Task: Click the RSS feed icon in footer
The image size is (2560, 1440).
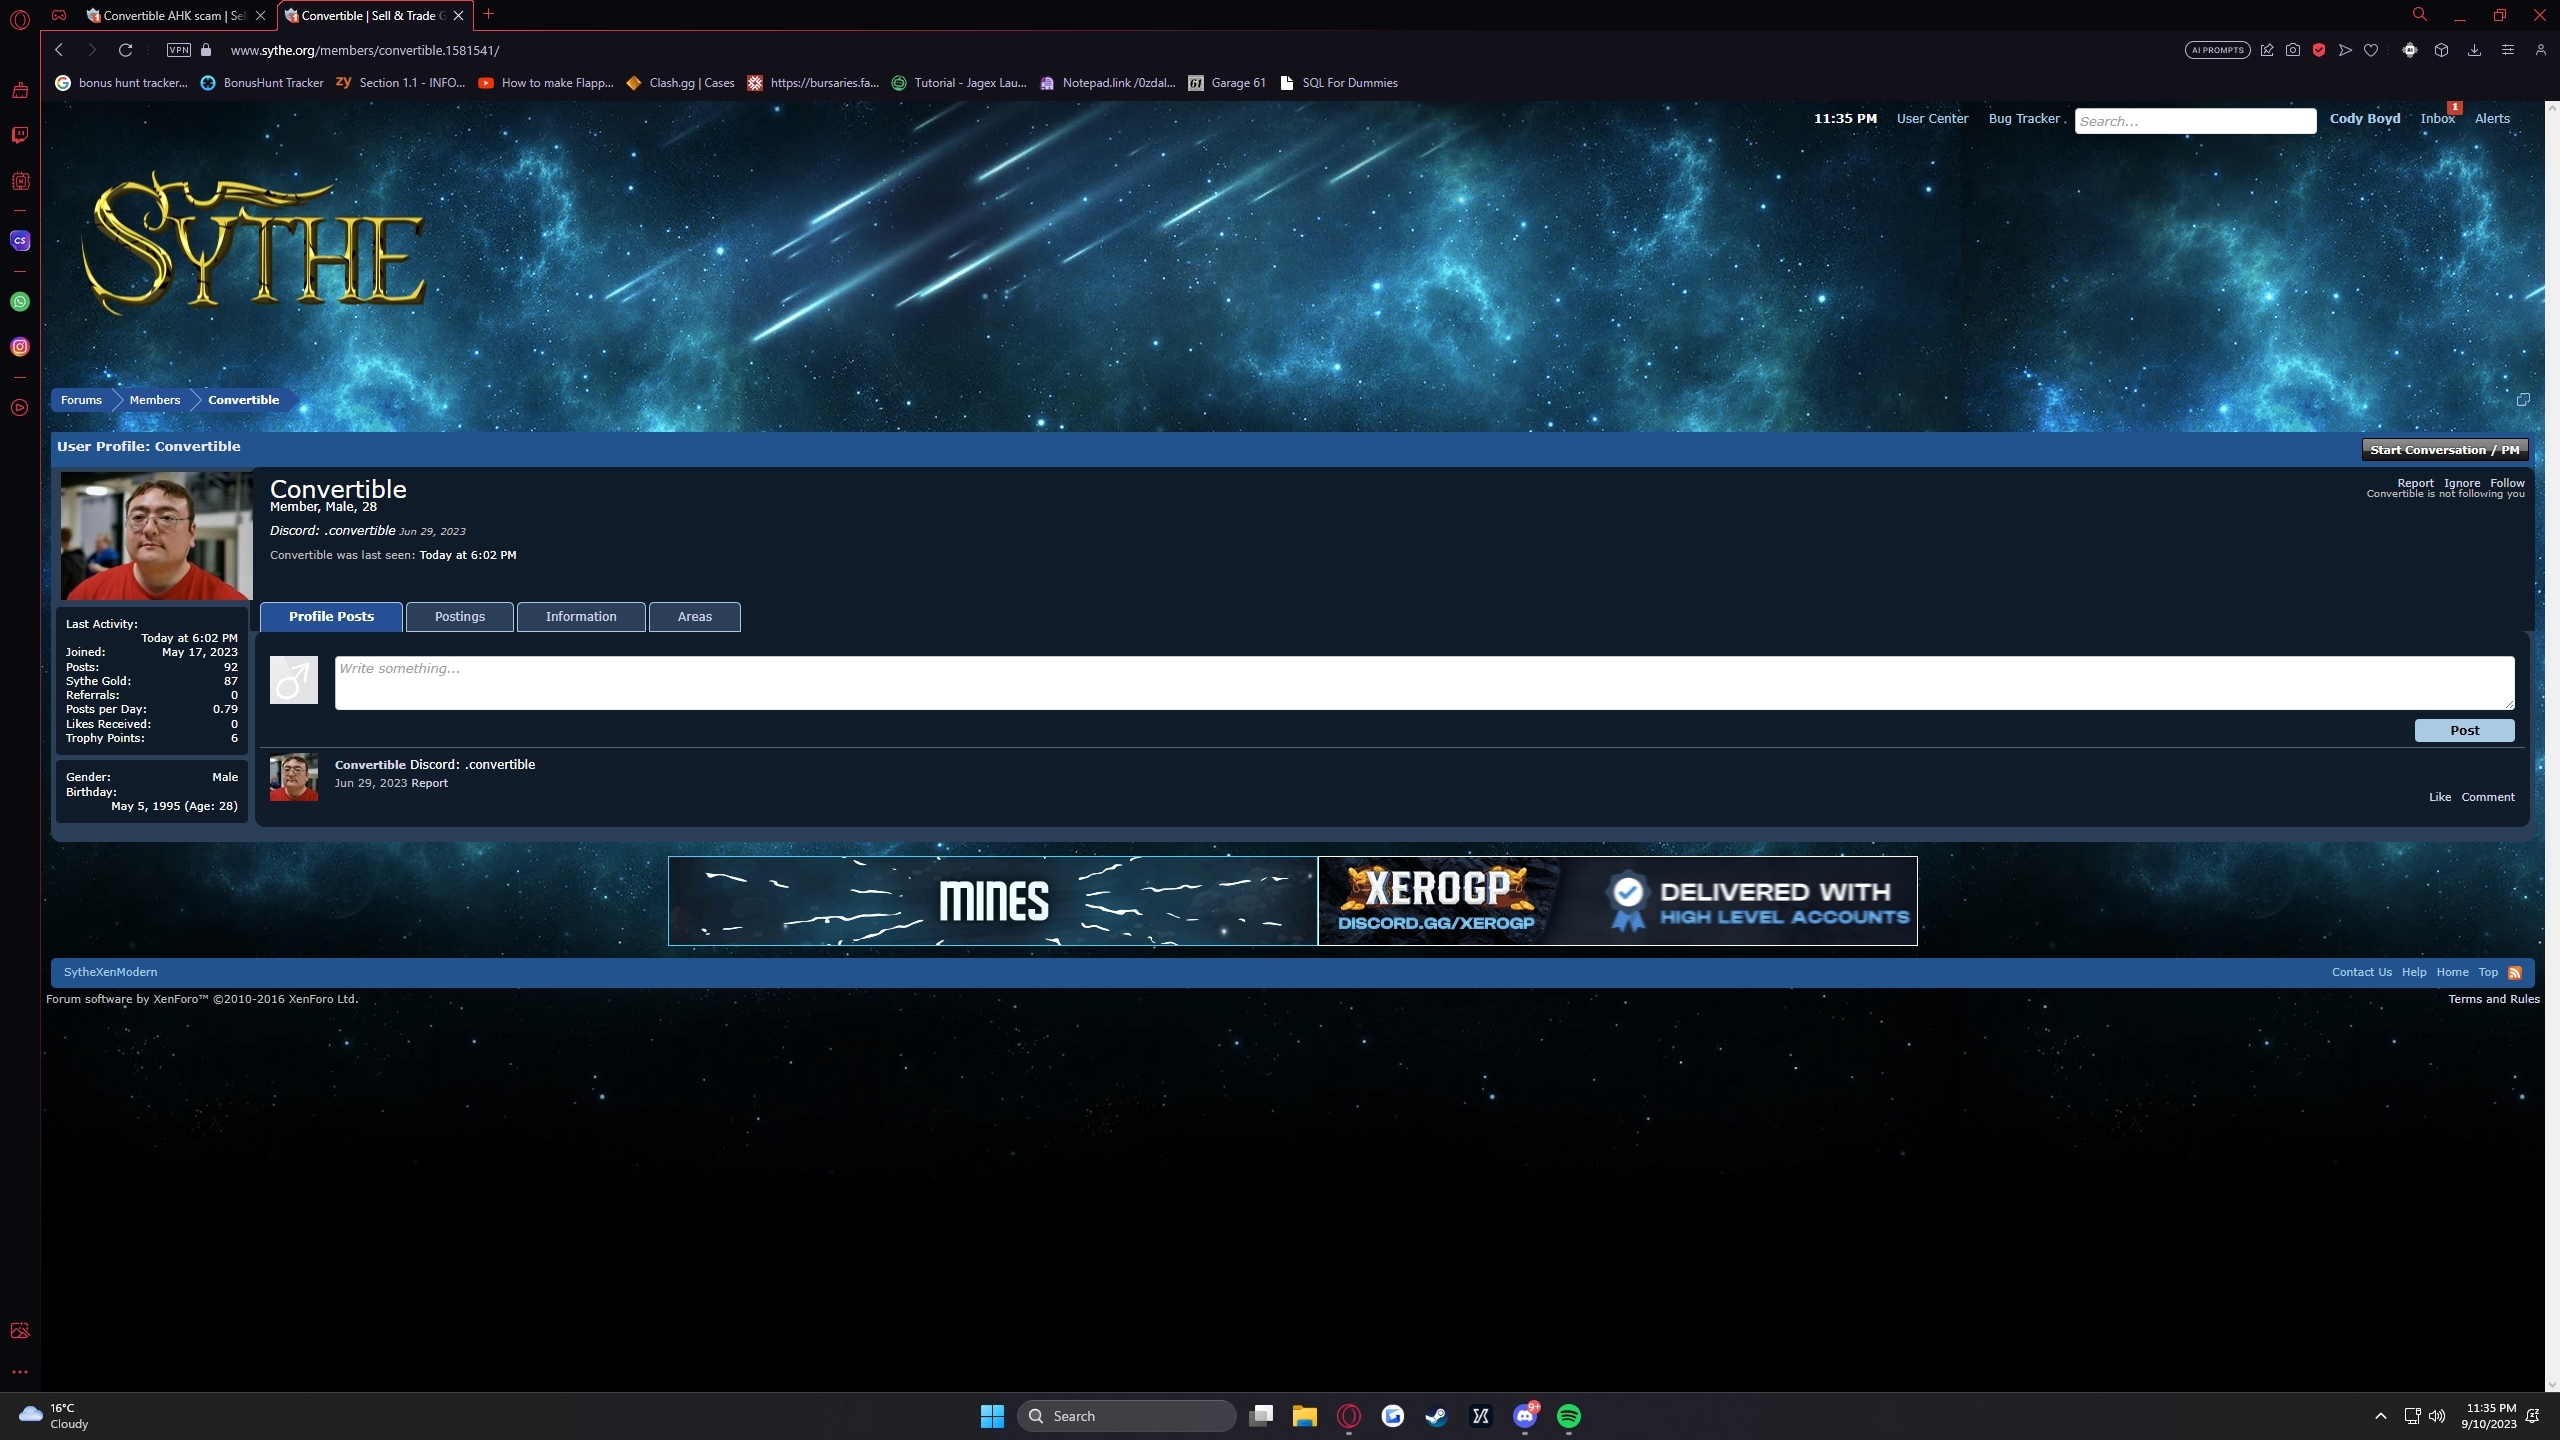Action: pos(2515,973)
